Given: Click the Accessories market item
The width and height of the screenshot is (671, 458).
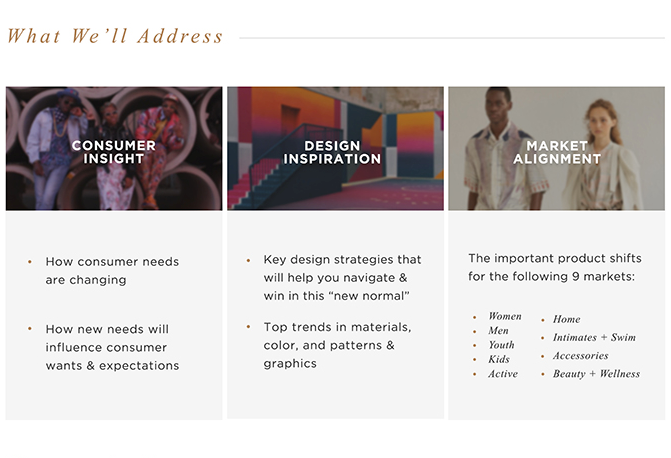Looking at the screenshot, I should [x=581, y=355].
